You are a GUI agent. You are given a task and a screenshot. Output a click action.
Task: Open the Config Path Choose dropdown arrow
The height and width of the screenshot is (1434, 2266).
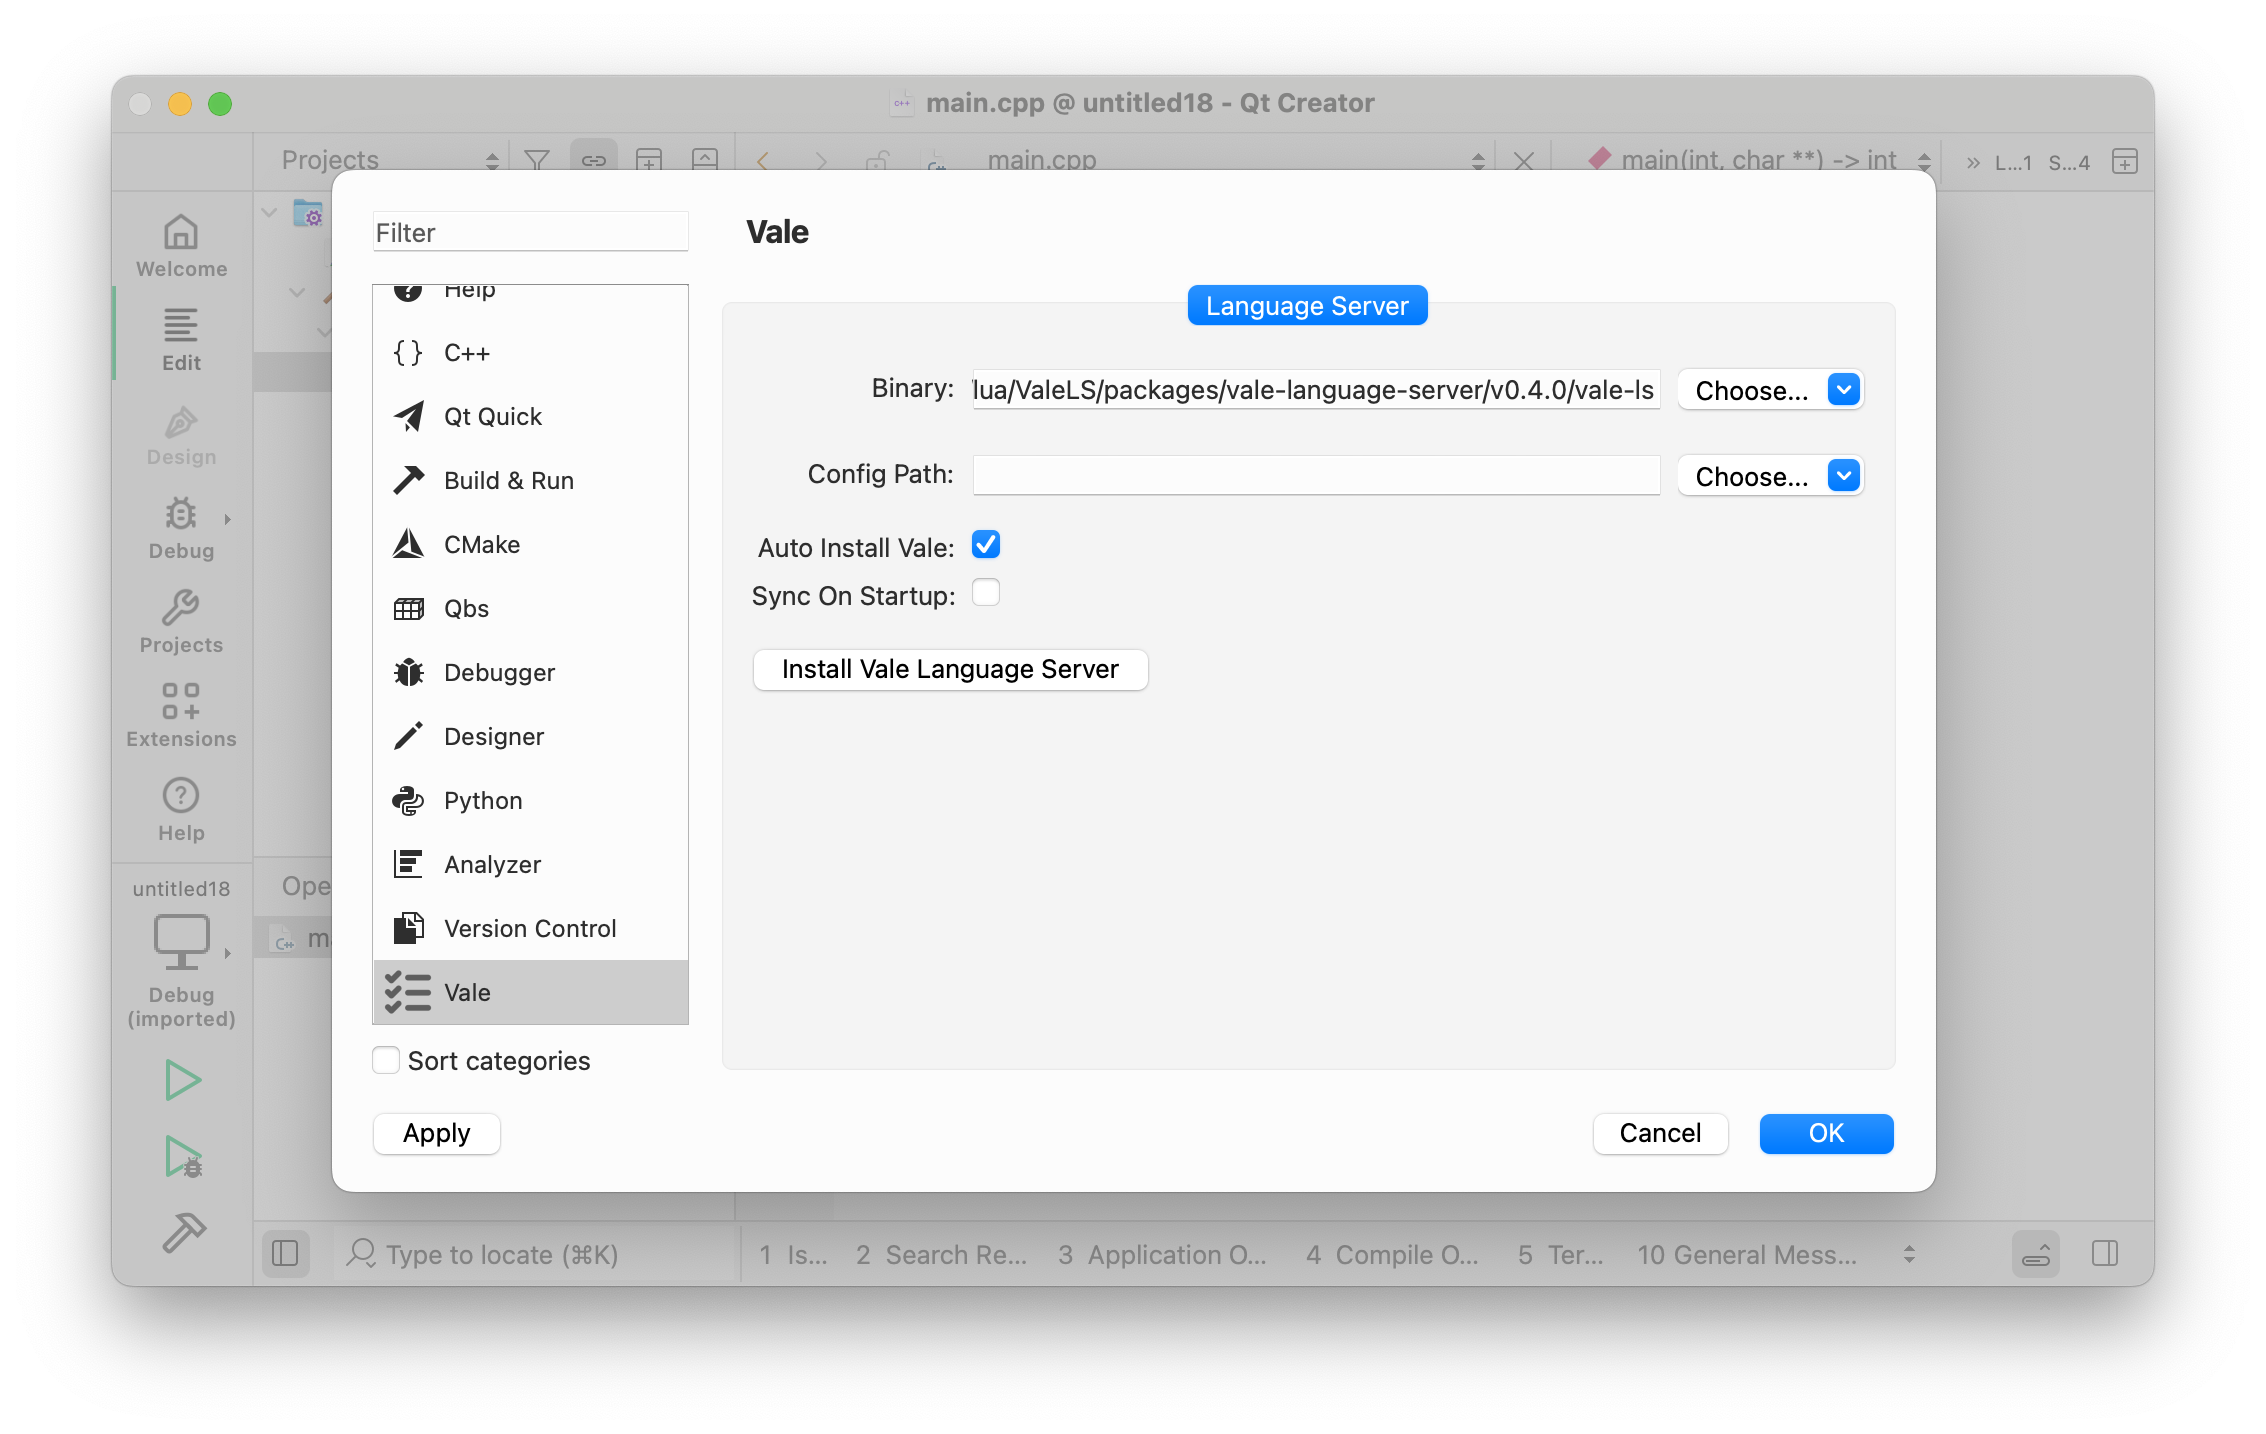click(x=1843, y=476)
